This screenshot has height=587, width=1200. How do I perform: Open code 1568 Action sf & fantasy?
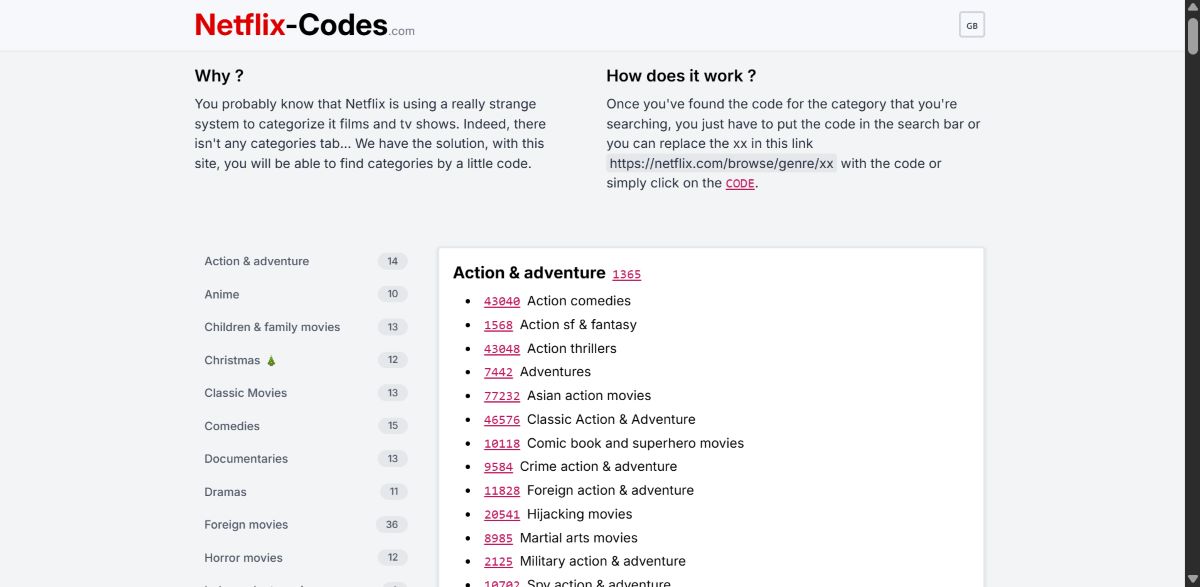click(498, 324)
